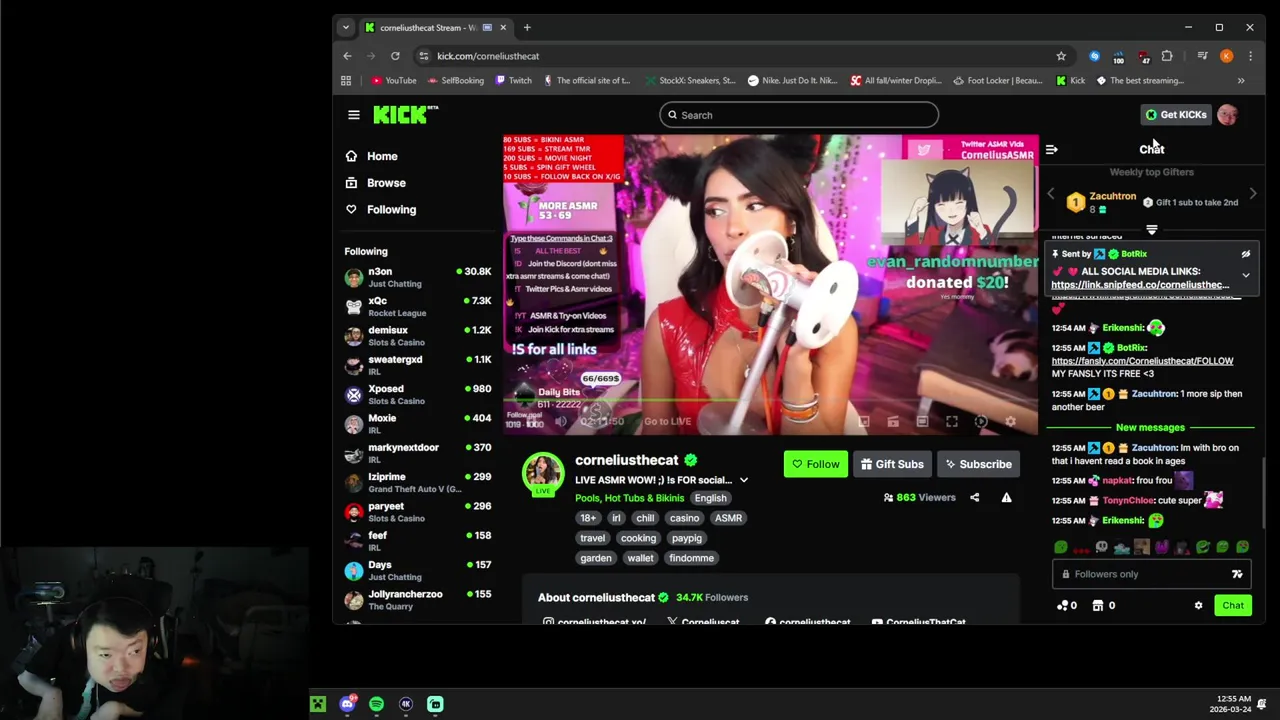The height and width of the screenshot is (720, 1280).
Task: Open Chrome three-dot menu
Action: click(x=1250, y=56)
